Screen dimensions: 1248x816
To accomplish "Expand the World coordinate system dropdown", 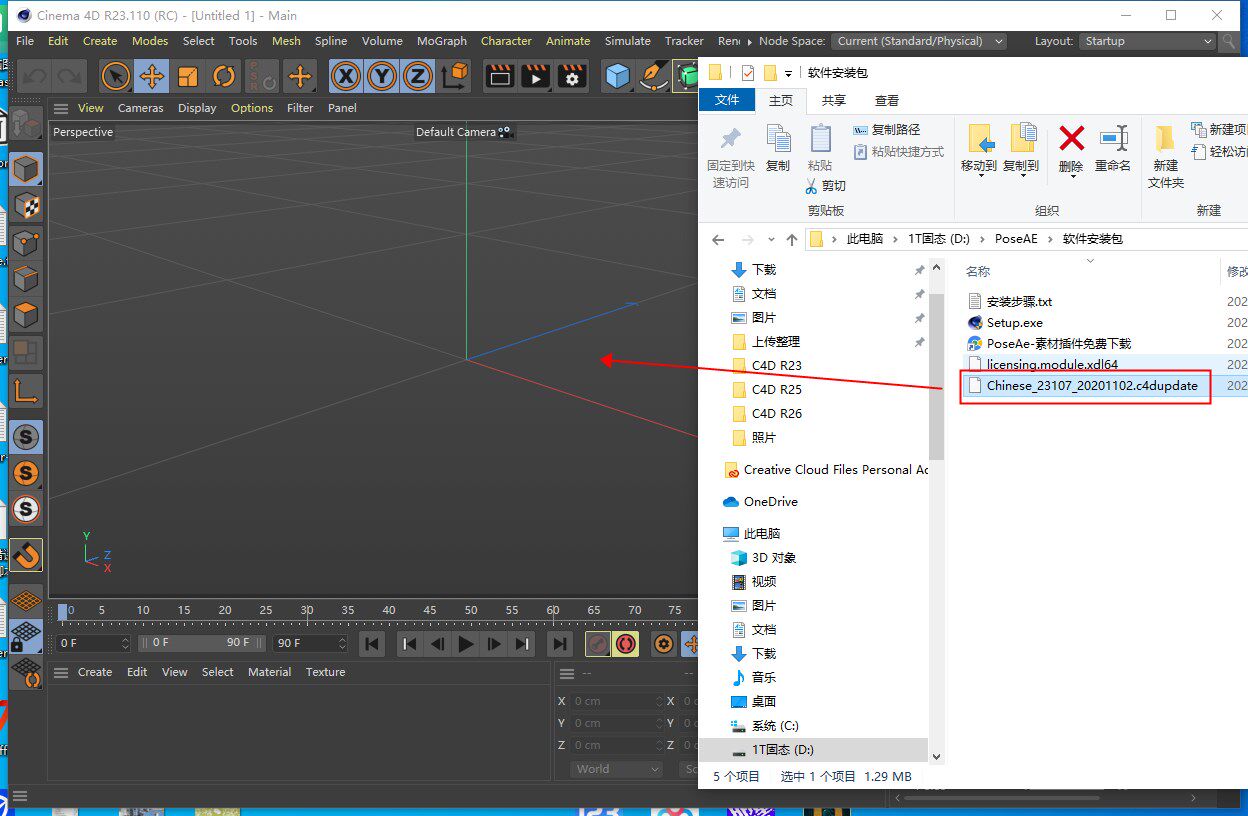I will (617, 769).
